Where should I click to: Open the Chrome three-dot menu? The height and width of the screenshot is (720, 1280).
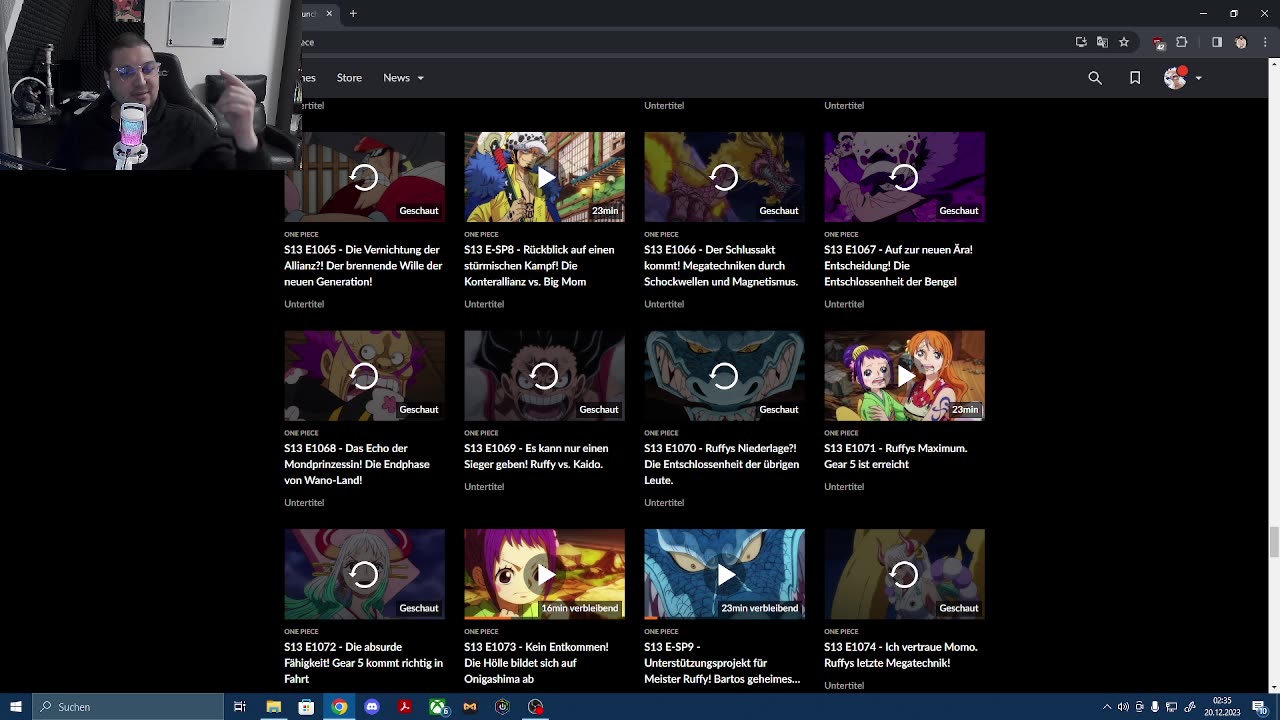[1263, 42]
